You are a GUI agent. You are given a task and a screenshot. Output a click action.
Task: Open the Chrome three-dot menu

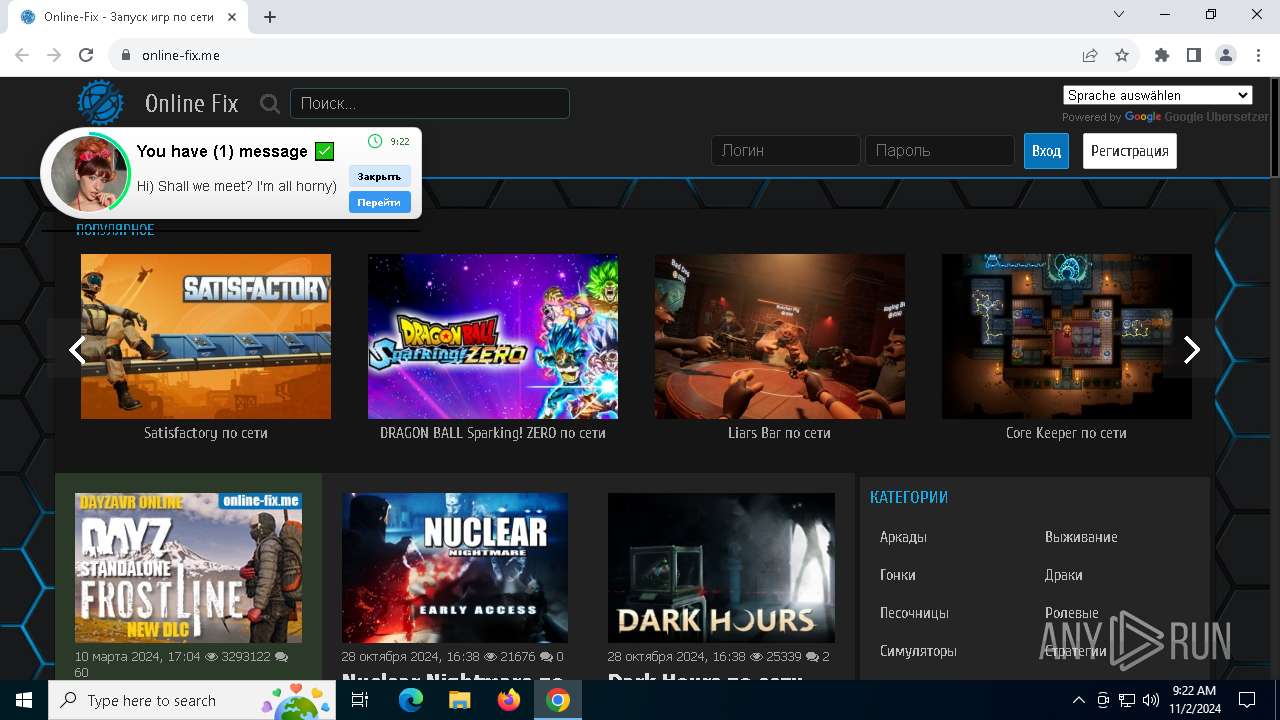[x=1257, y=55]
